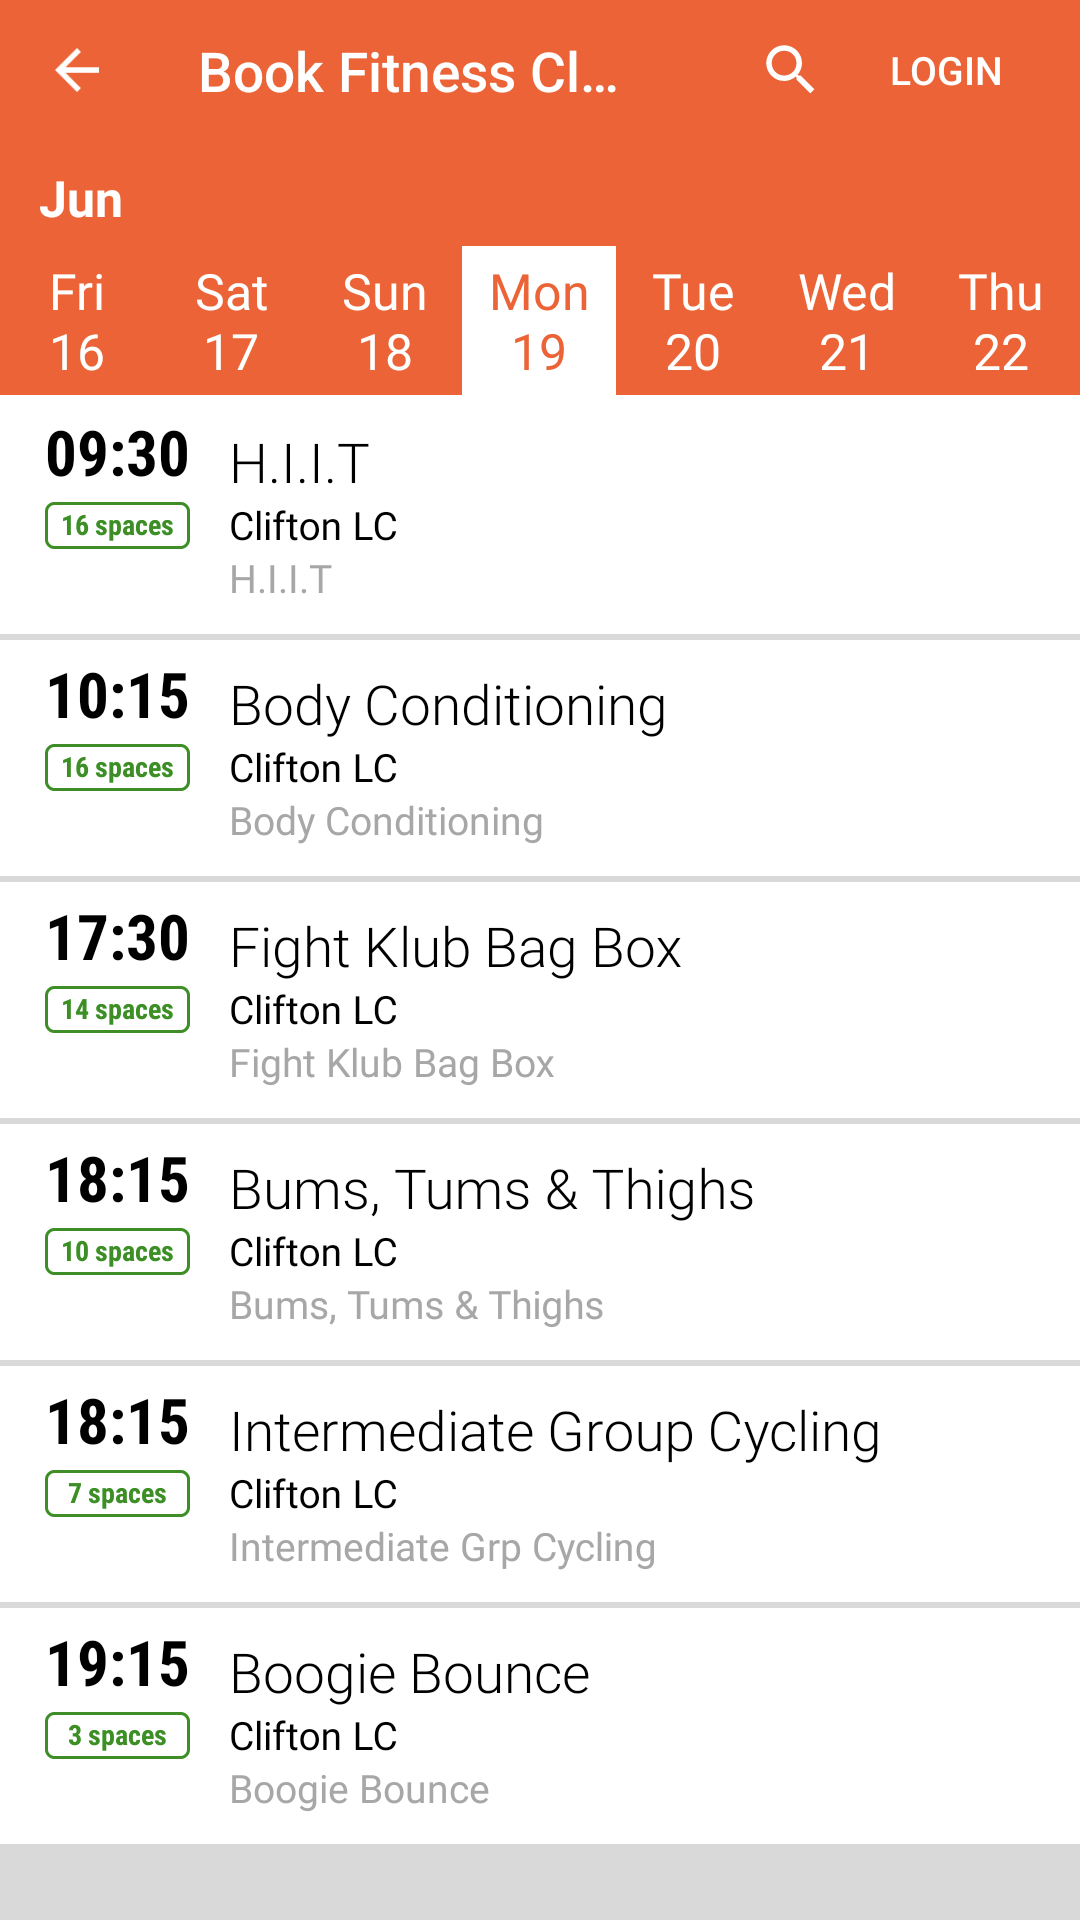Tap the back arrow icon
The image size is (1080, 1920).
(x=77, y=71)
